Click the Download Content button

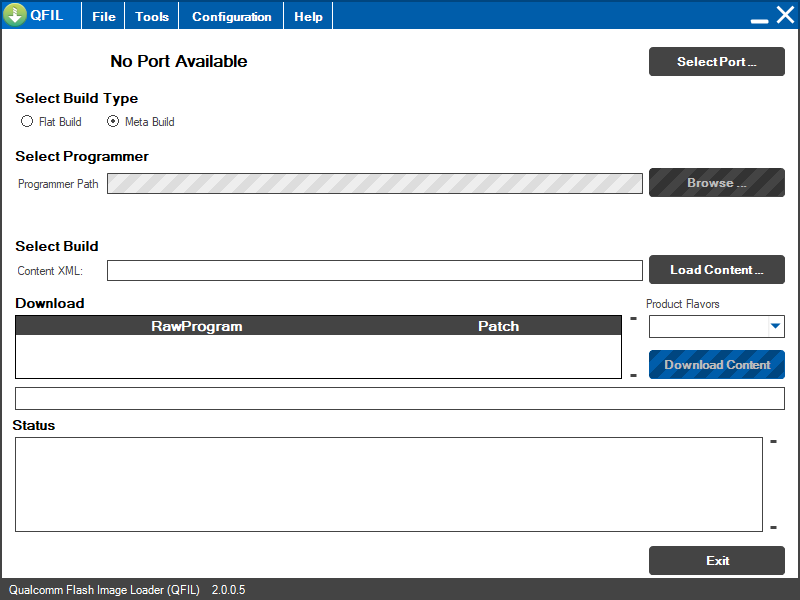(716, 364)
